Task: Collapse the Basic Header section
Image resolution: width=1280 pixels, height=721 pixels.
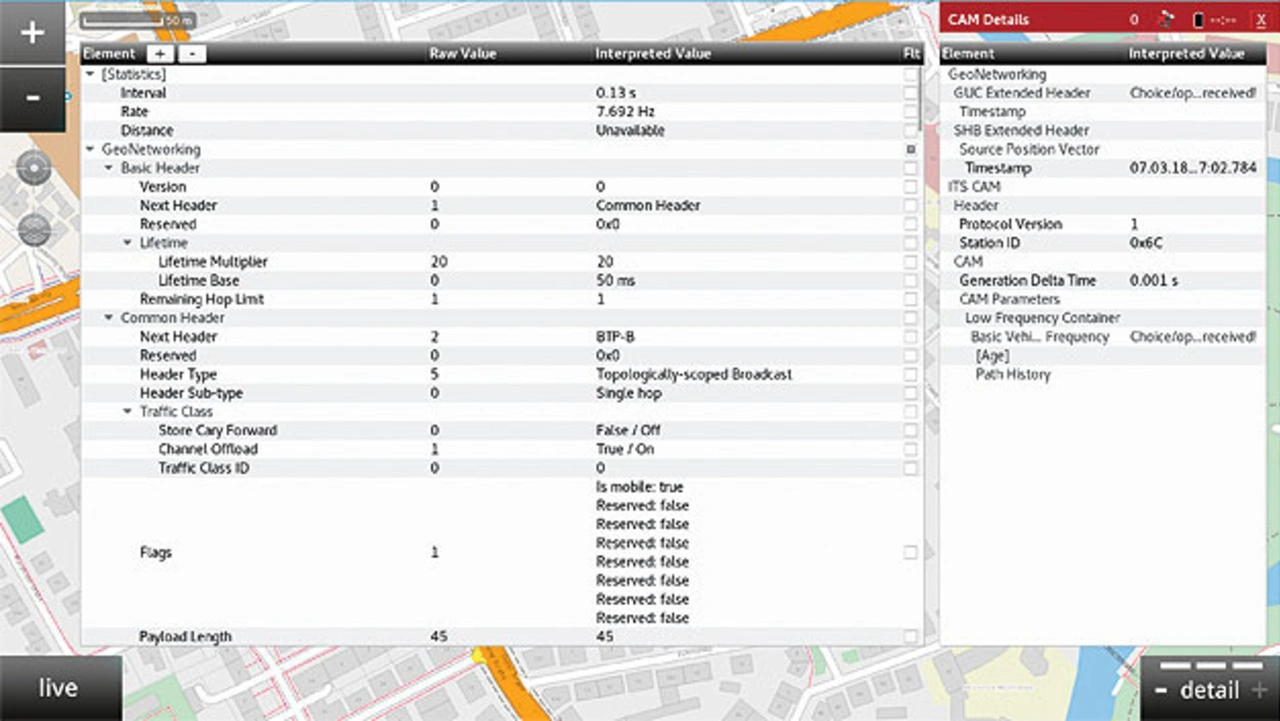Action: point(109,168)
